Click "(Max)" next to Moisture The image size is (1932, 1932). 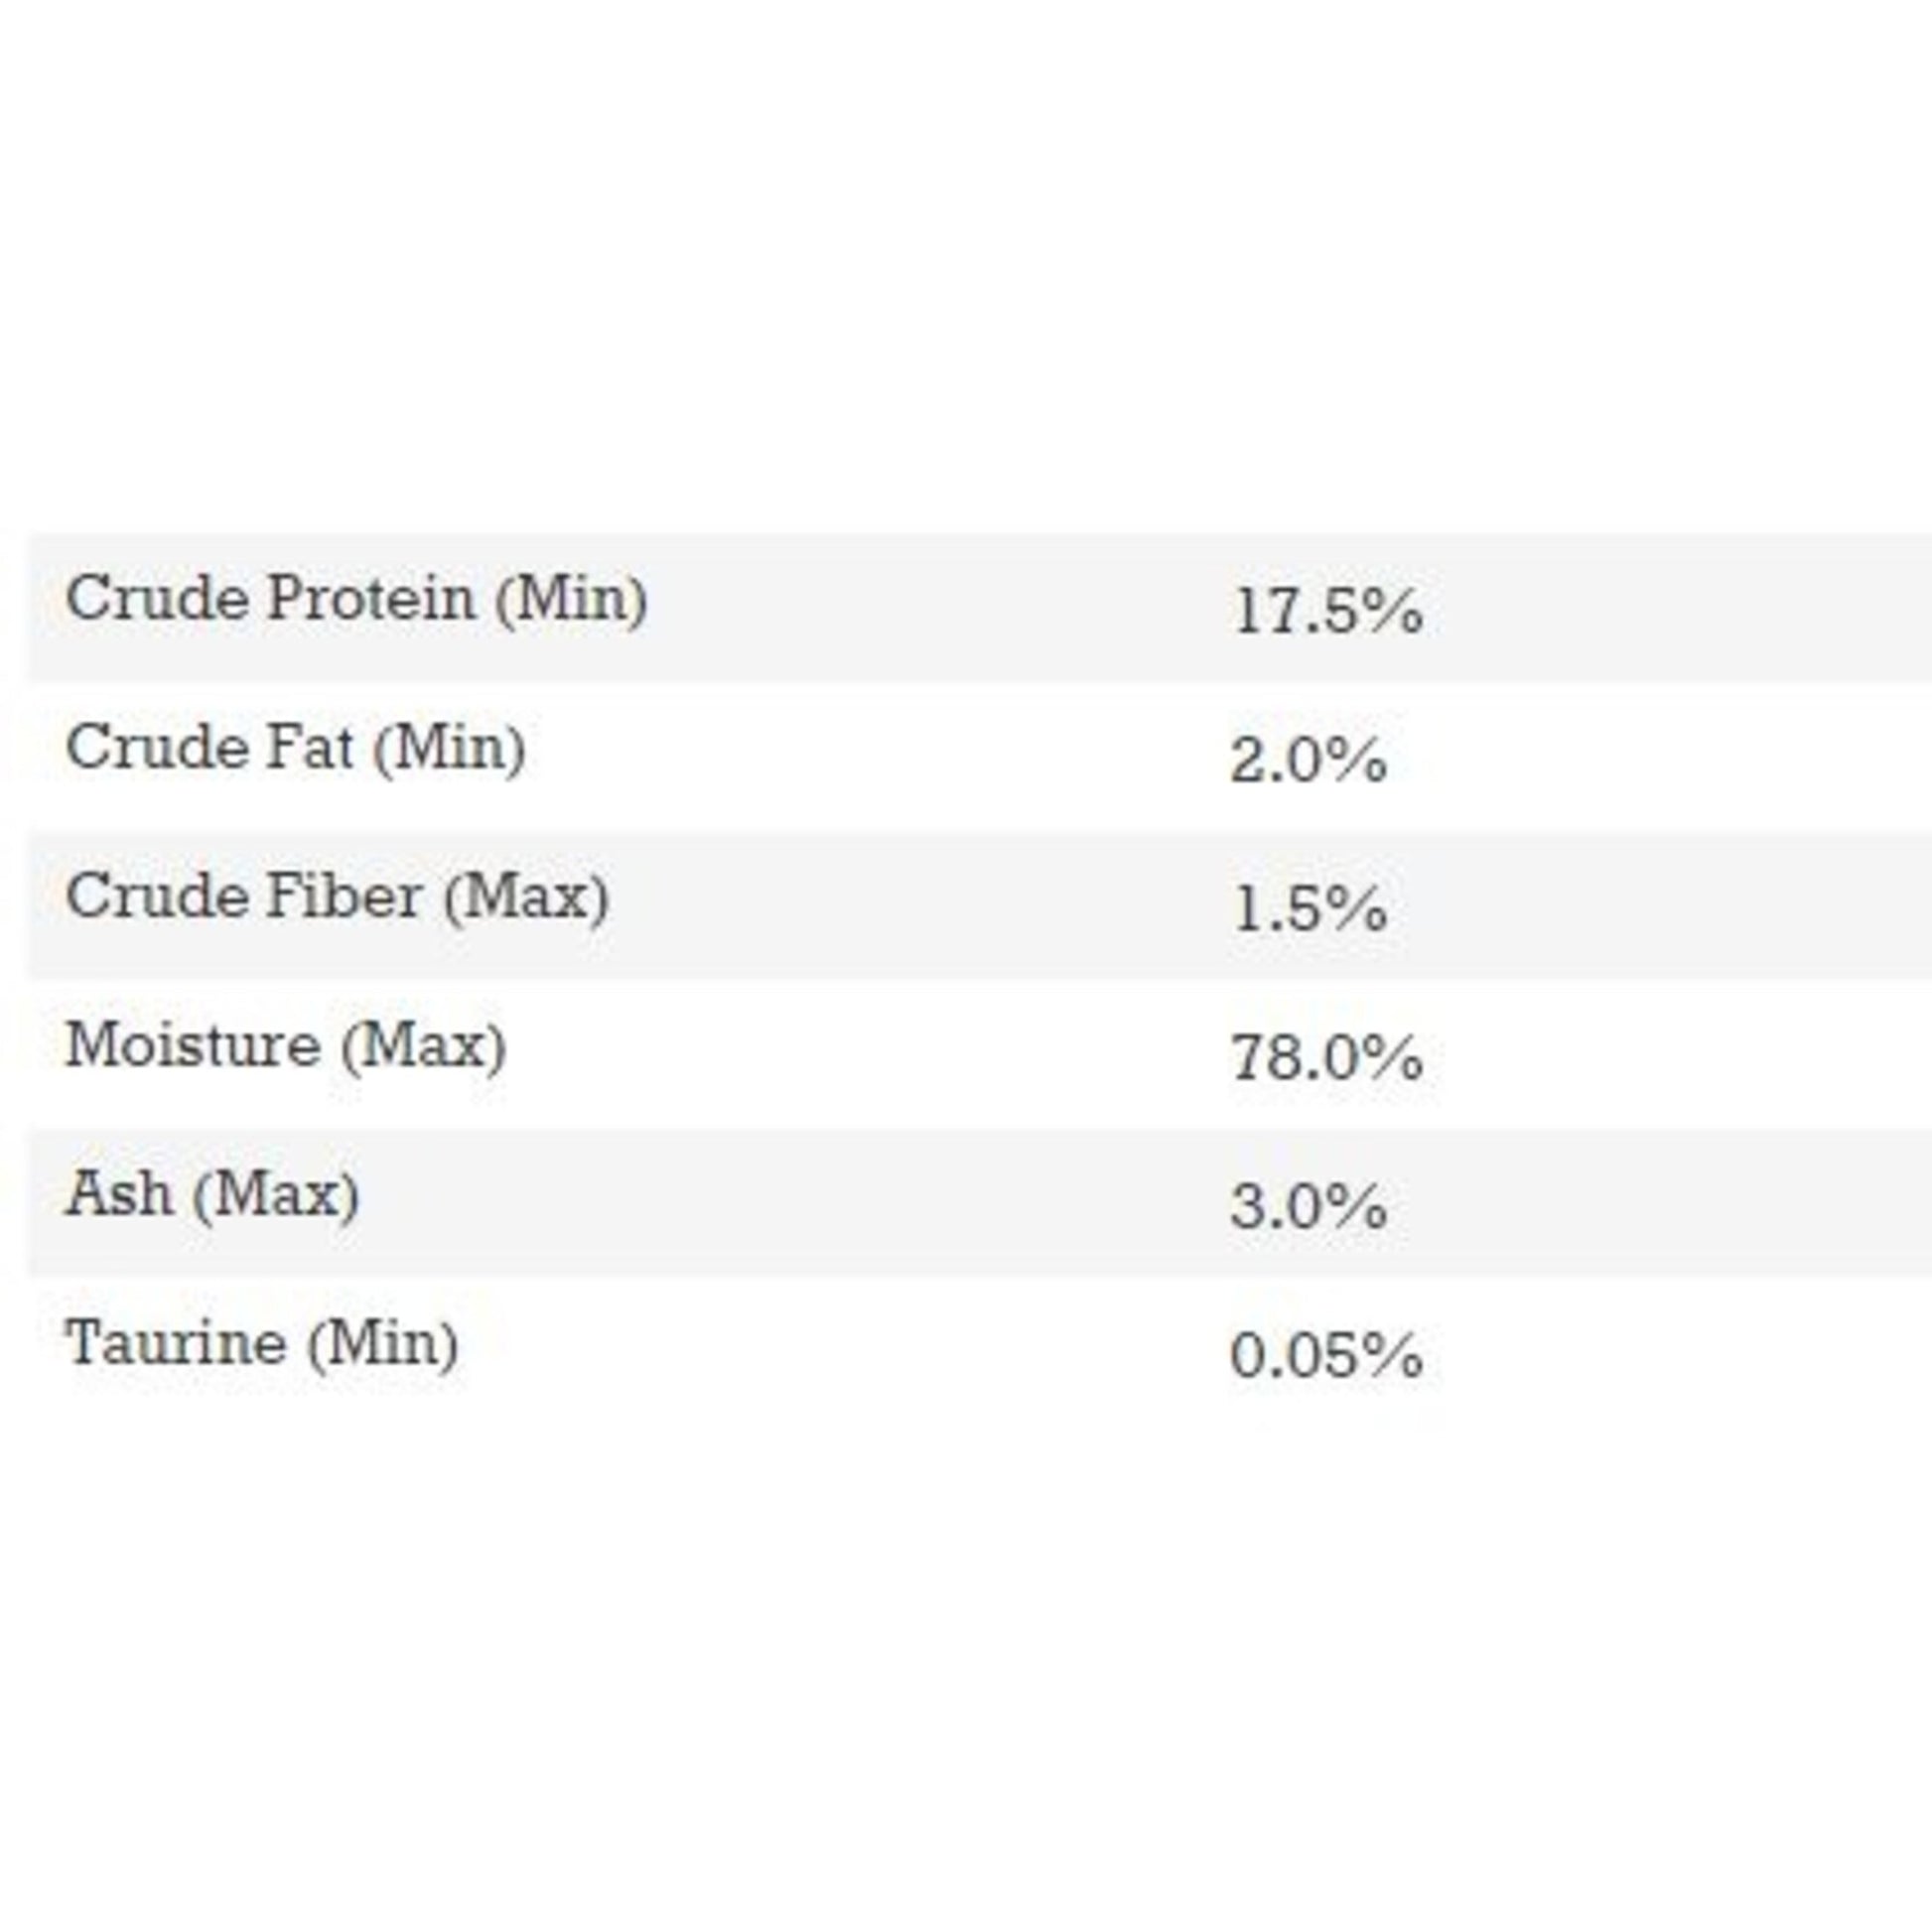click(x=424, y=1047)
